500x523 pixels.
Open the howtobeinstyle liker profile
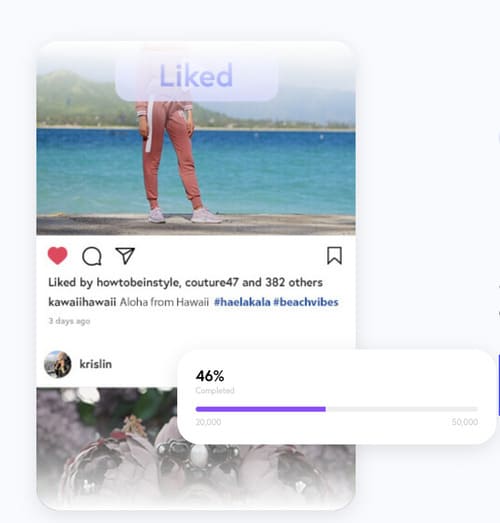coord(138,283)
